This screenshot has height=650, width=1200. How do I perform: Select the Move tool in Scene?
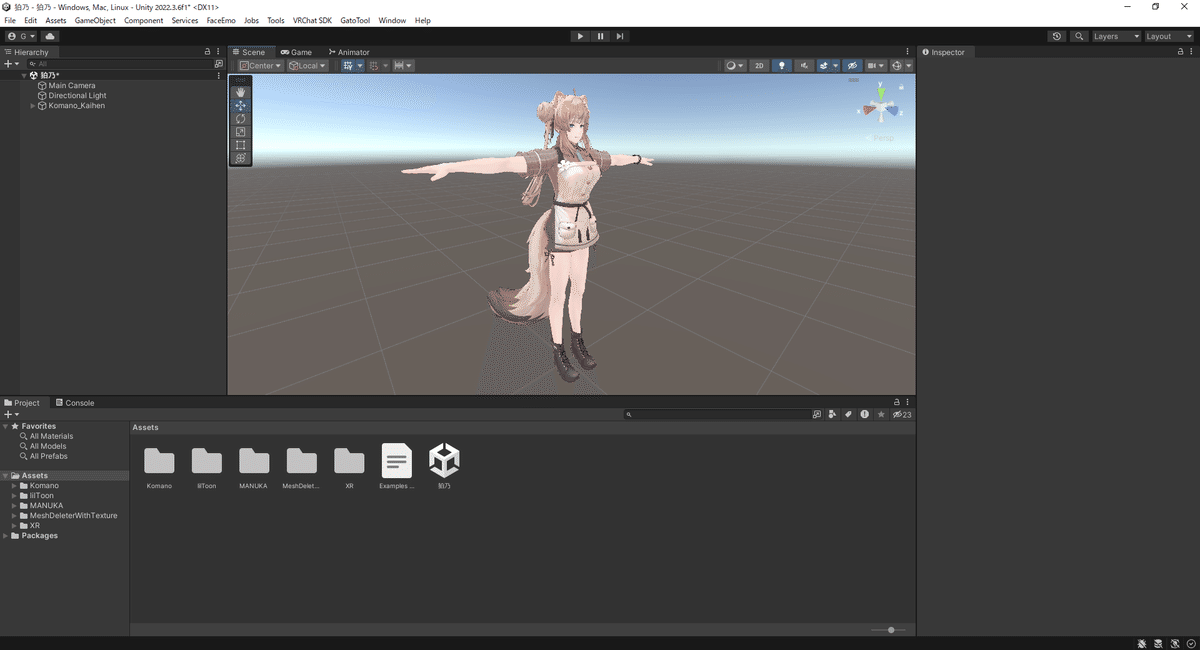[240, 105]
